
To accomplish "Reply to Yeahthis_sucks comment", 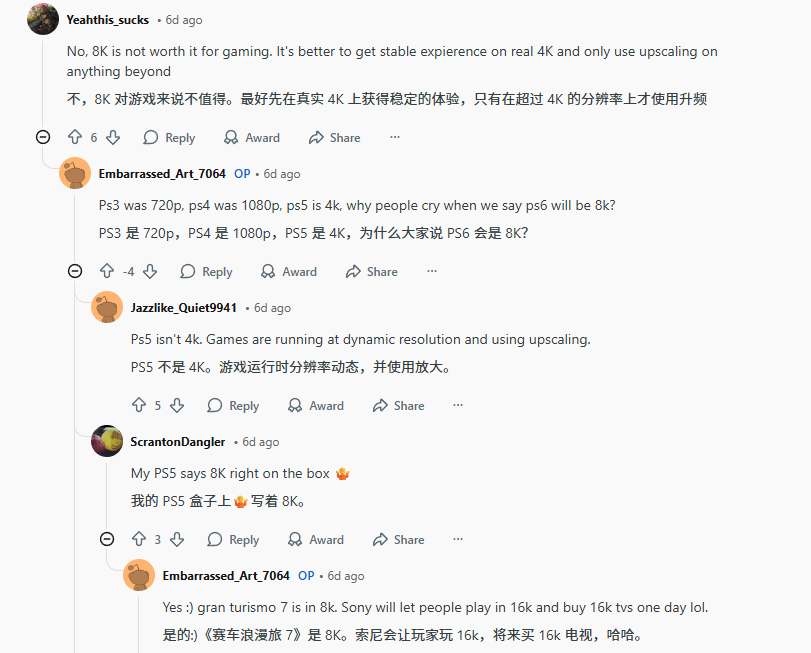I will click(169, 138).
